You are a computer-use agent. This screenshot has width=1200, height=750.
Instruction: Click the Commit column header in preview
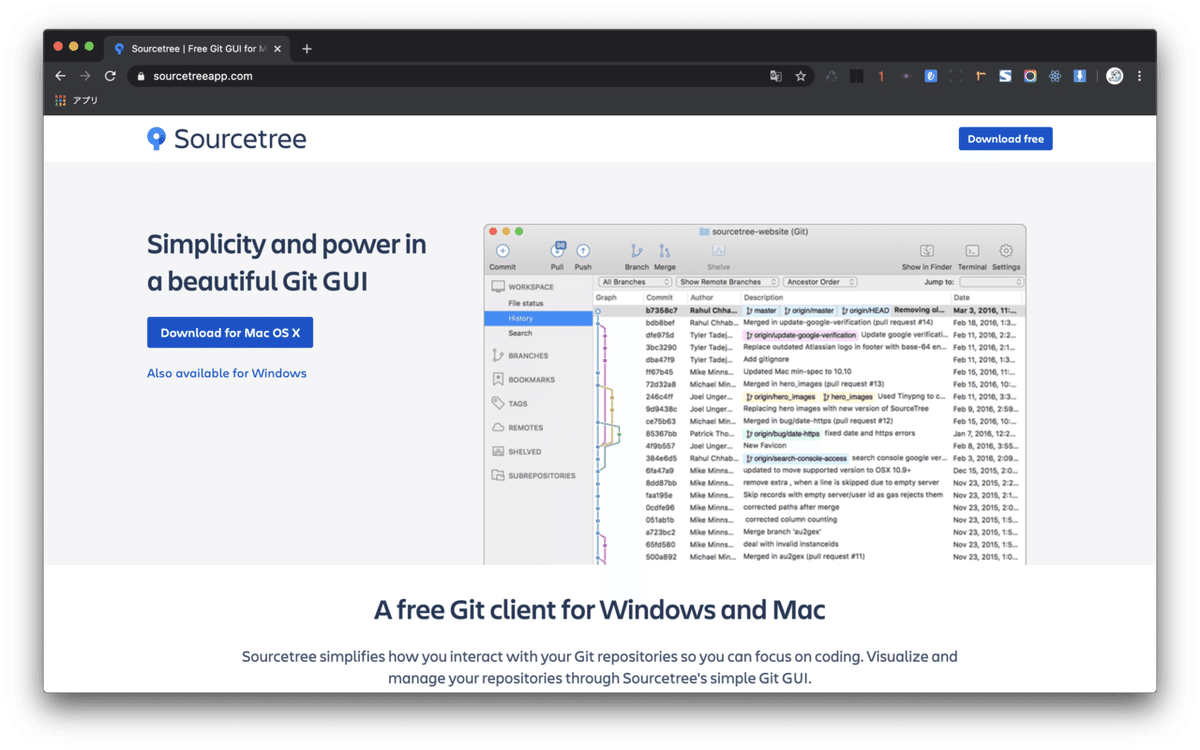[x=659, y=297]
